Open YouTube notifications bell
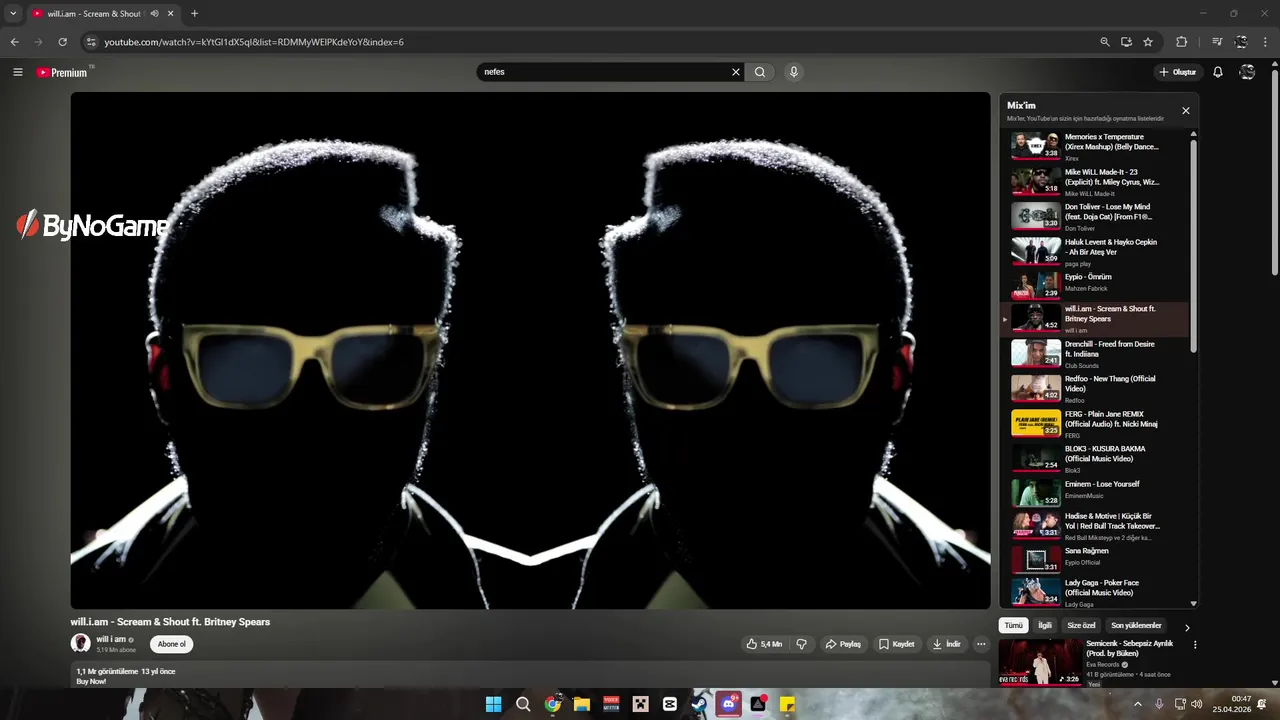 click(1218, 72)
